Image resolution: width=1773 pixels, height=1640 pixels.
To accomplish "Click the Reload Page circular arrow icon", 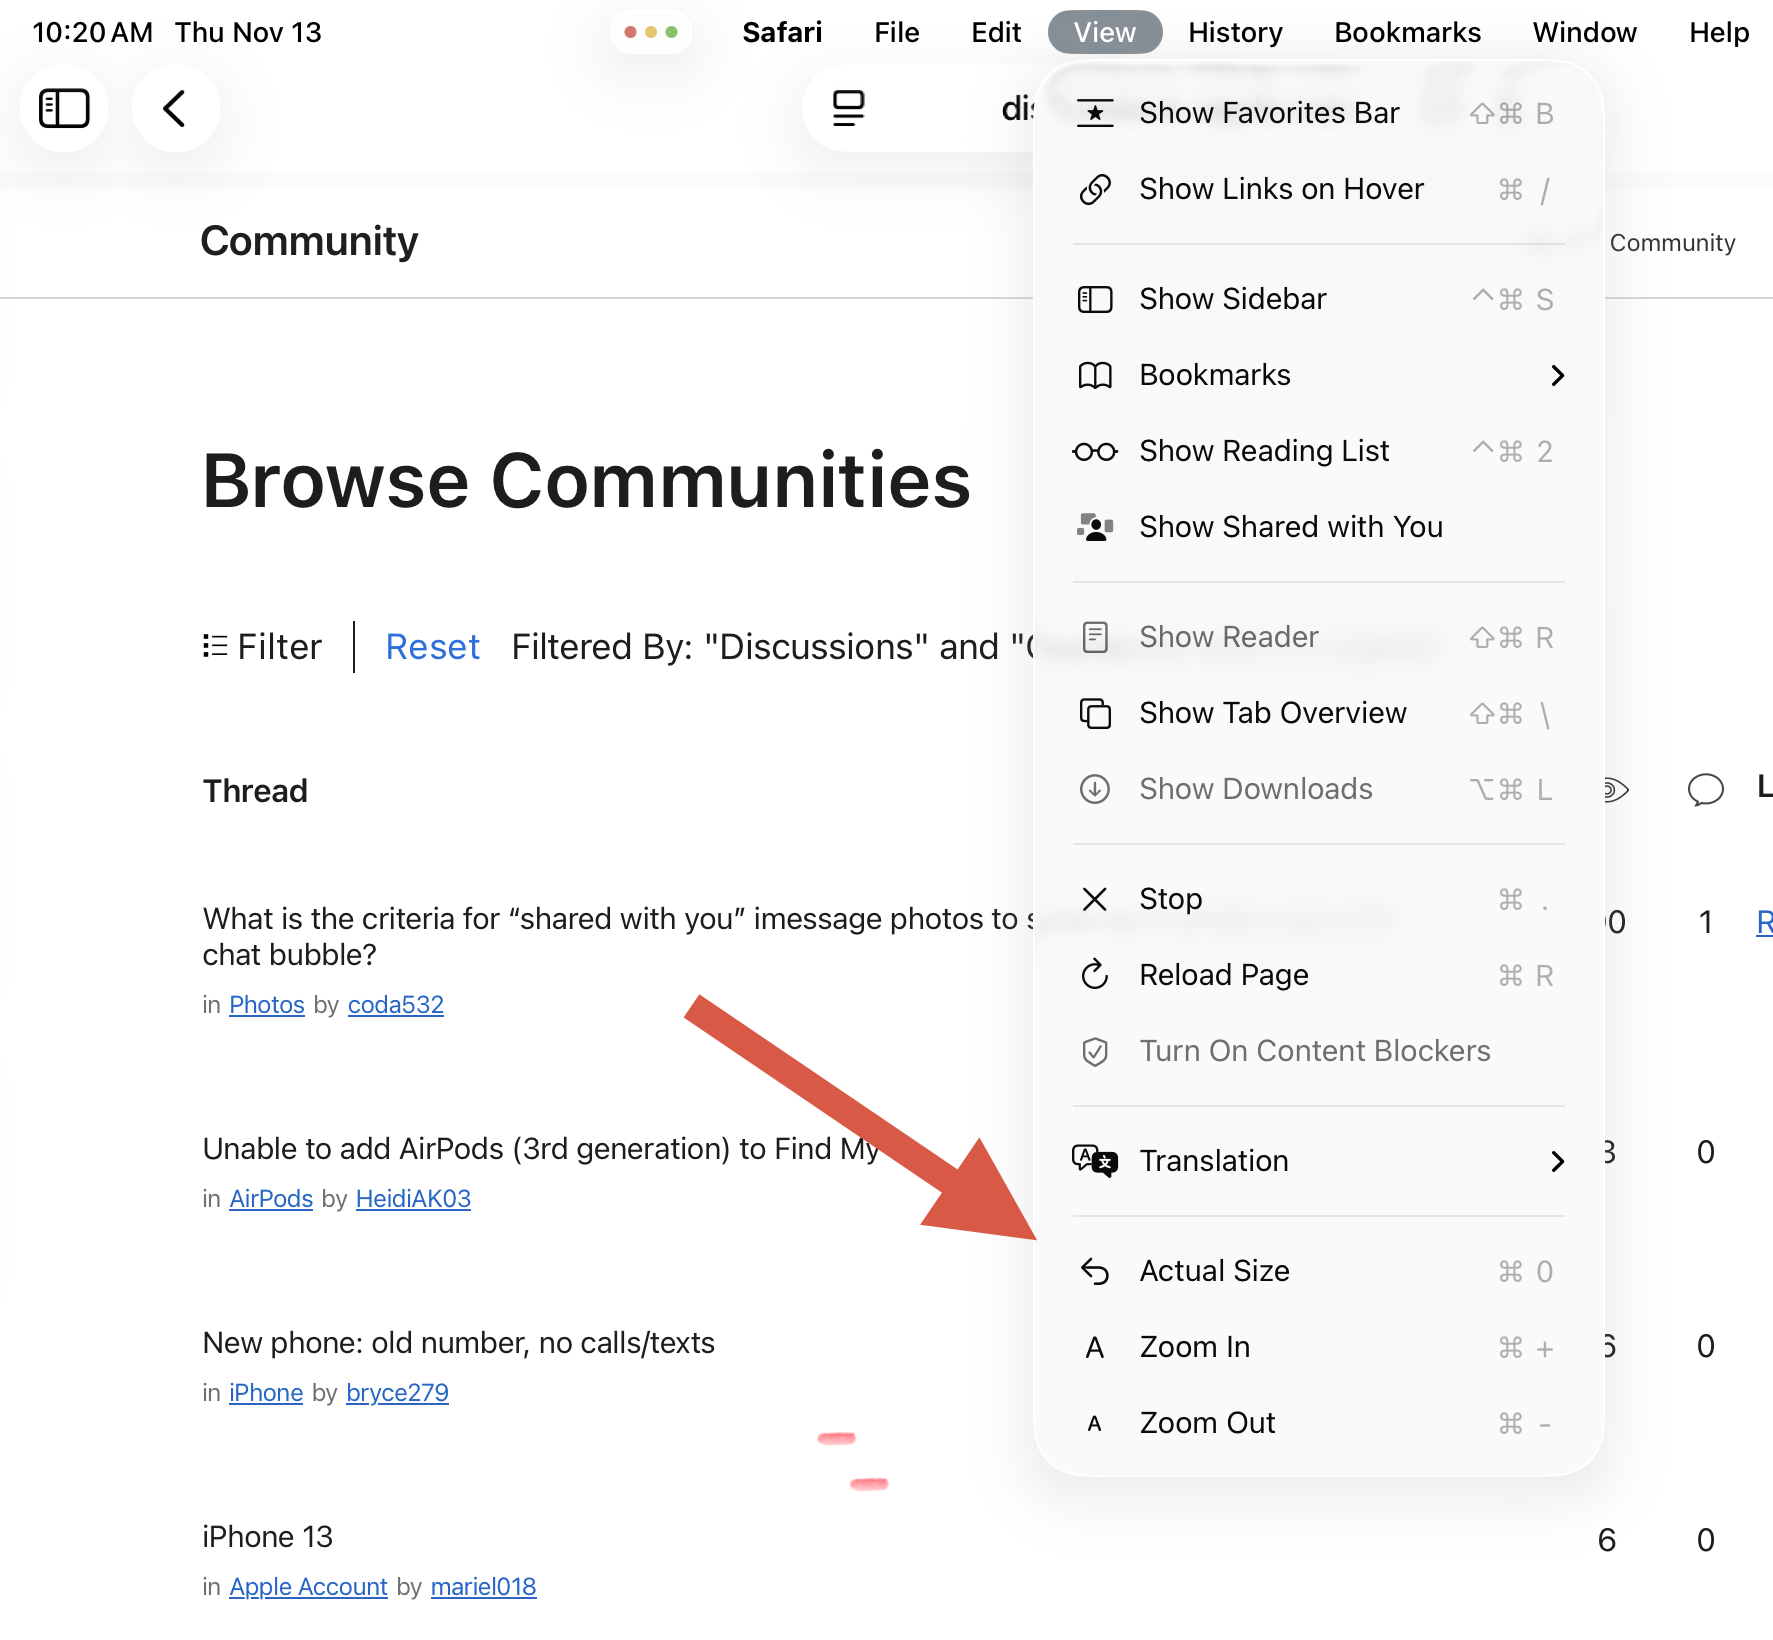I will (1095, 975).
